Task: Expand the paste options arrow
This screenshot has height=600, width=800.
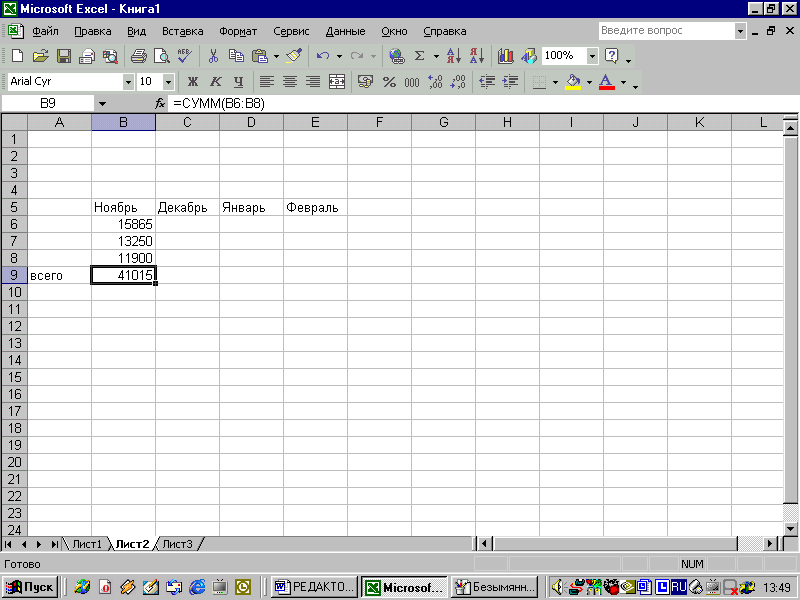Action: click(277, 56)
